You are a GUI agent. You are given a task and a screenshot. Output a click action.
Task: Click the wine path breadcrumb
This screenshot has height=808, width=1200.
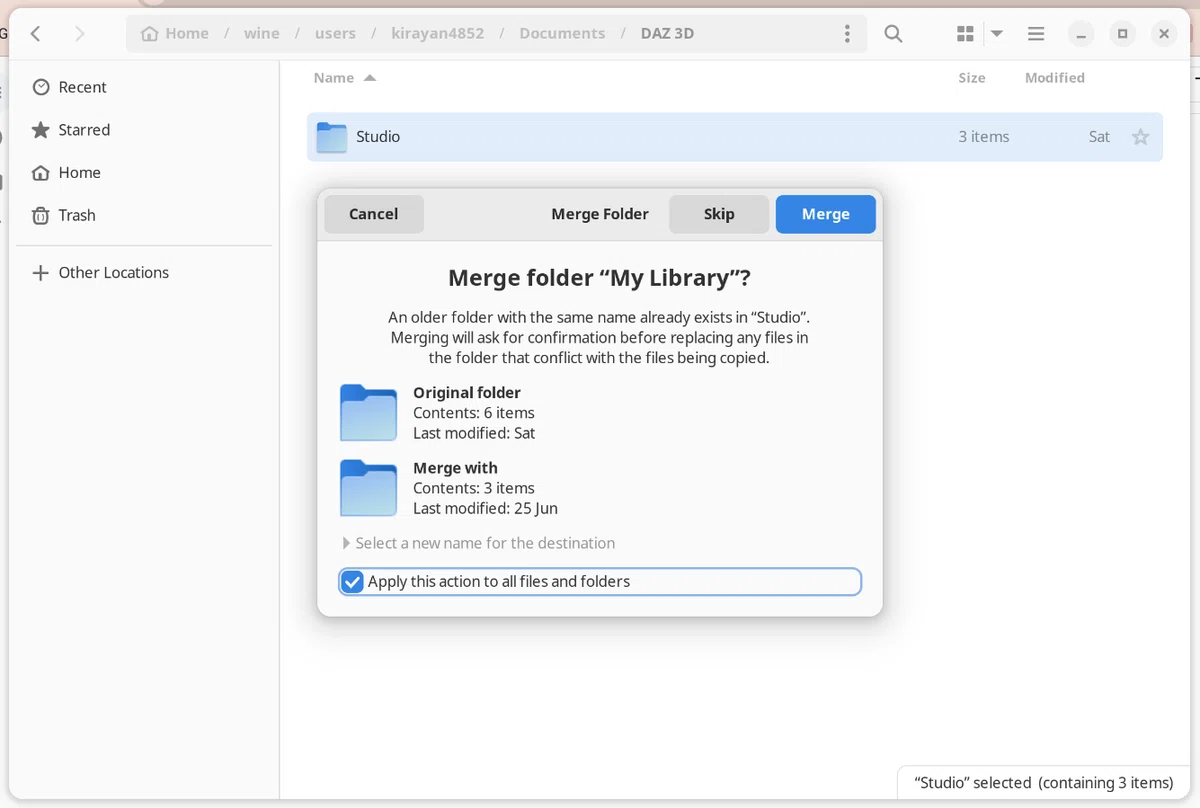pyautogui.click(x=262, y=33)
